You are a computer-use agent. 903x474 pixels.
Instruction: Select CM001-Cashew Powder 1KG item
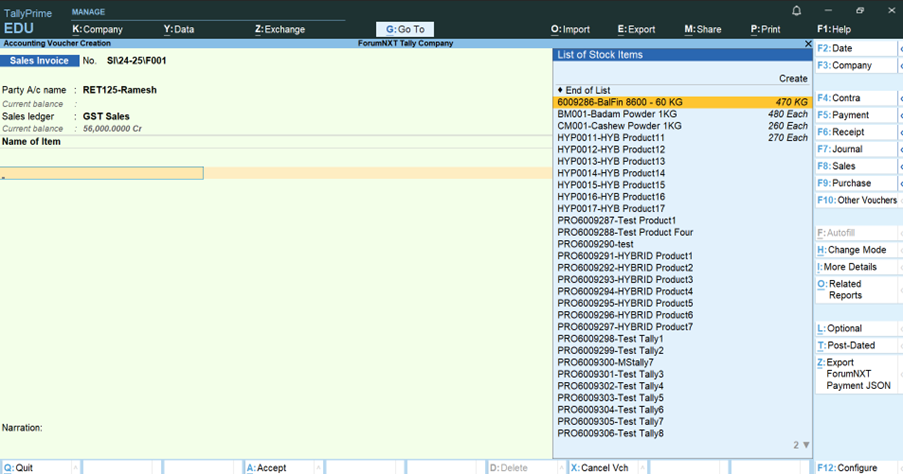coord(682,126)
